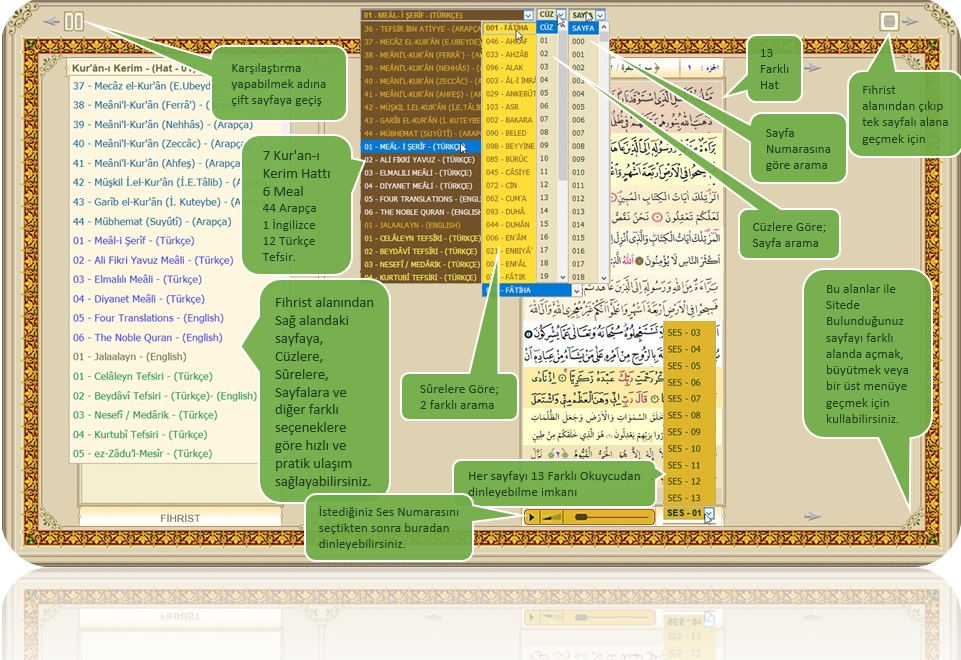Open 01 - Celâleyn Tefsiri in the Fihrist list
The width and height of the screenshot is (961, 660).
tap(142, 376)
